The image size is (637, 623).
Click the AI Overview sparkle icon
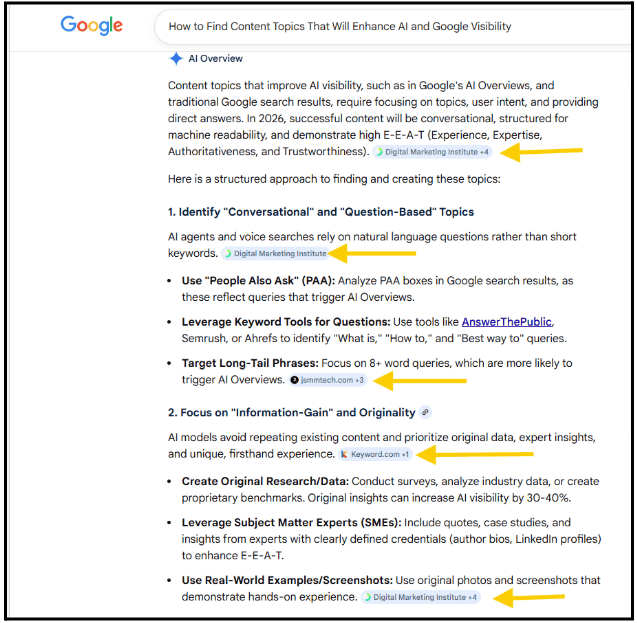(x=176, y=59)
